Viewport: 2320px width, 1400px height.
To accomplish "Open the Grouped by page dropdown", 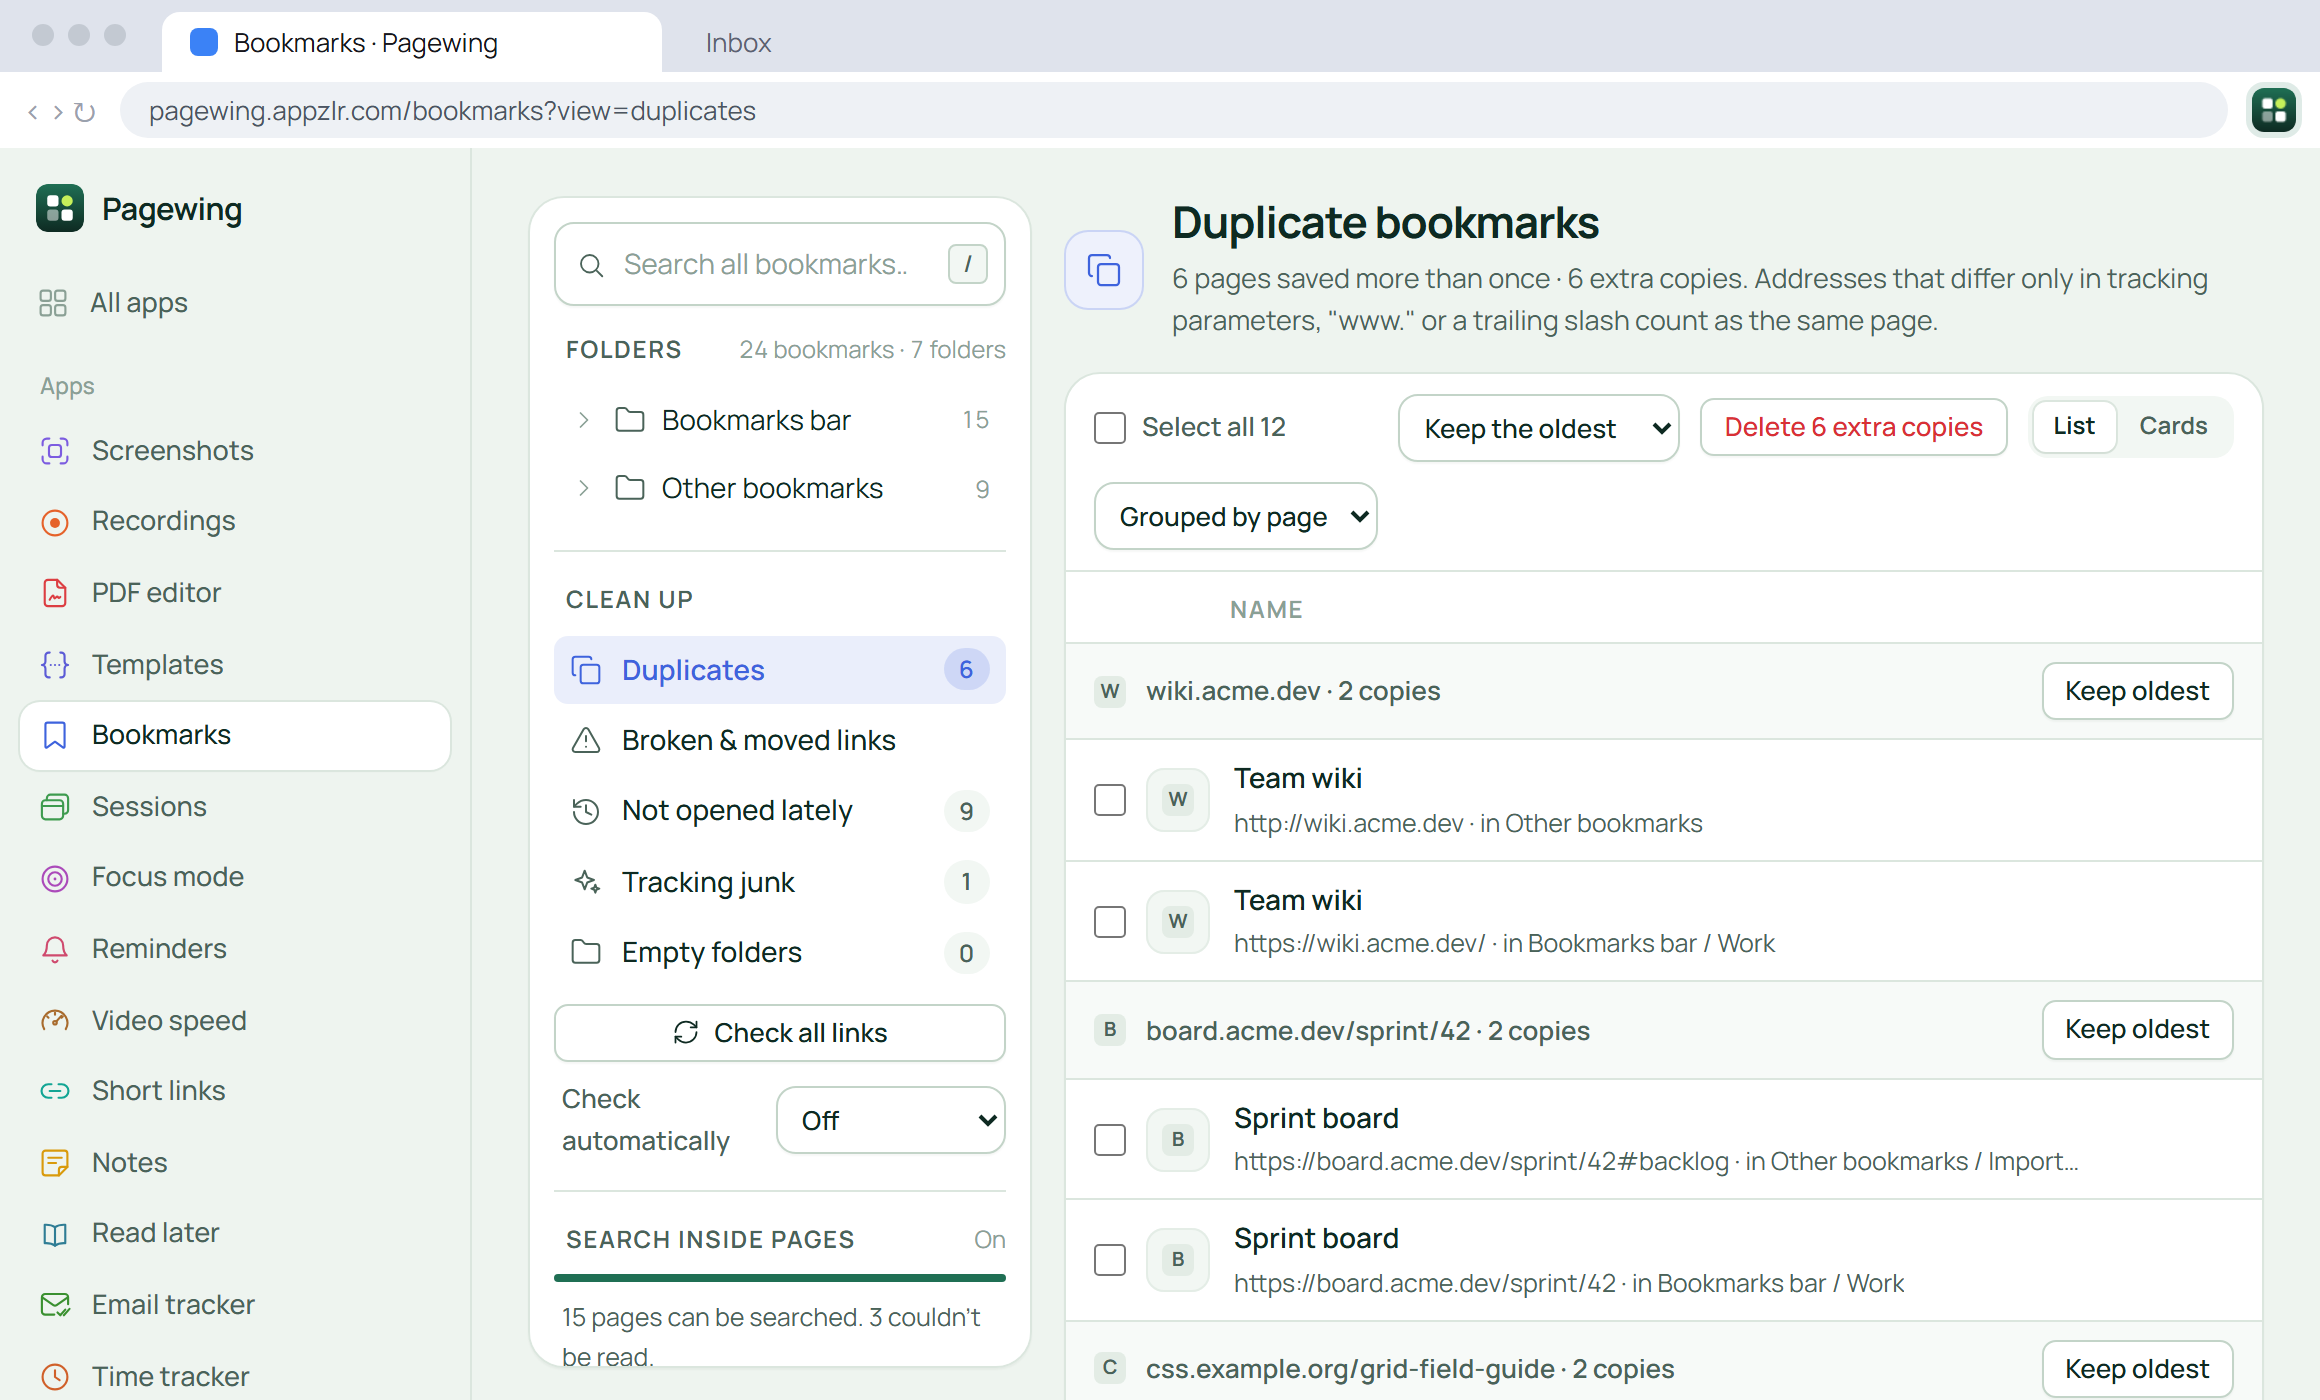I will tap(1235, 517).
